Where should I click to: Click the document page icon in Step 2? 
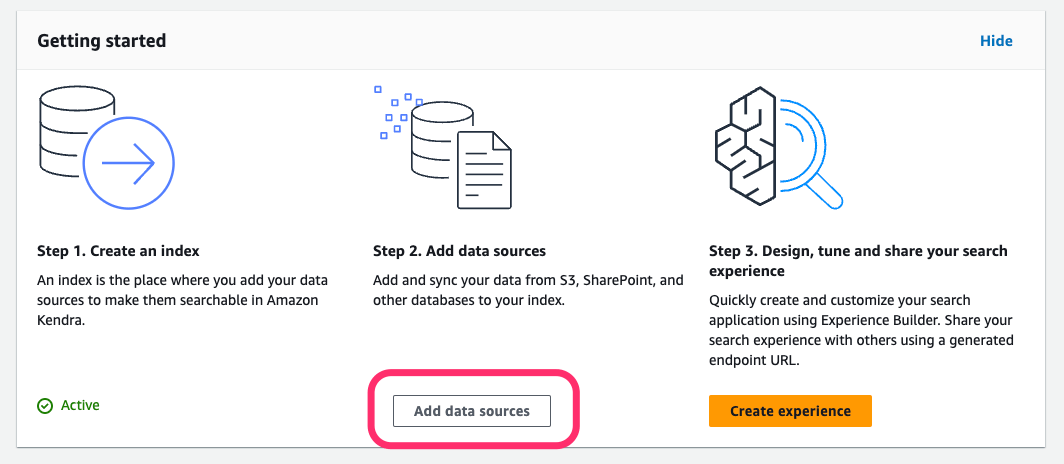click(484, 170)
